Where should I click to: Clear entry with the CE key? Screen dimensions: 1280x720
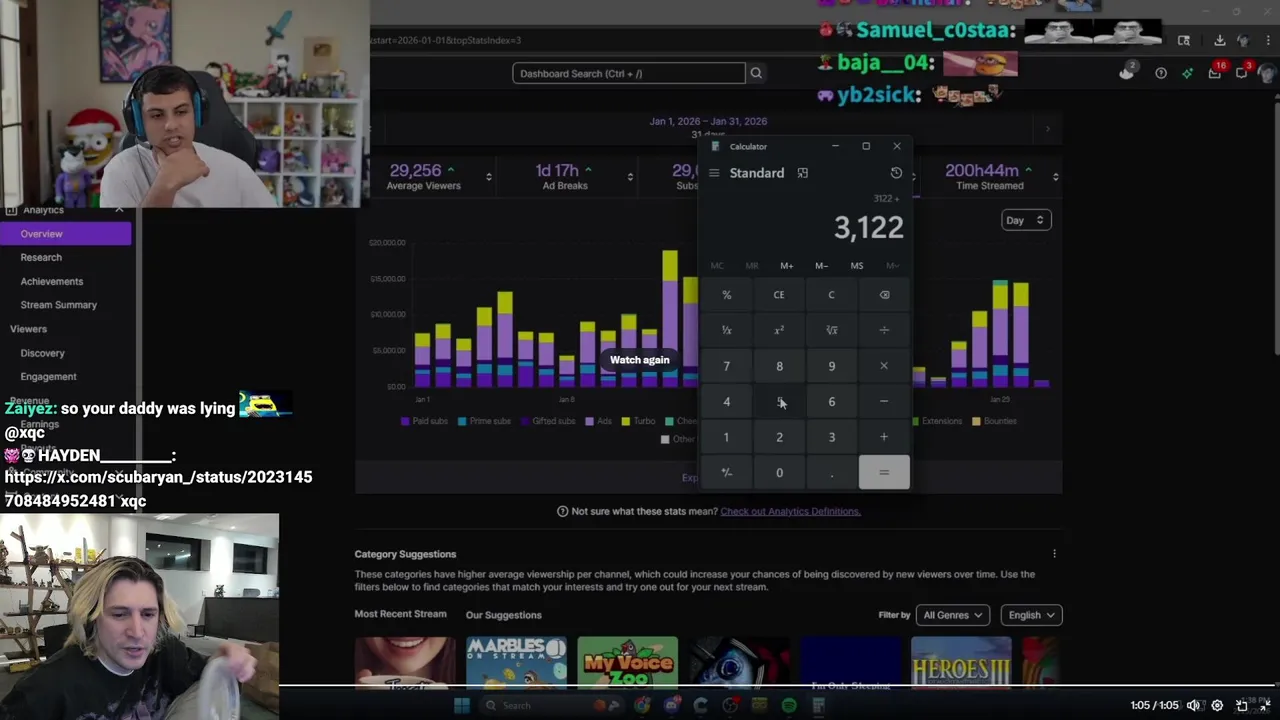[779, 295]
